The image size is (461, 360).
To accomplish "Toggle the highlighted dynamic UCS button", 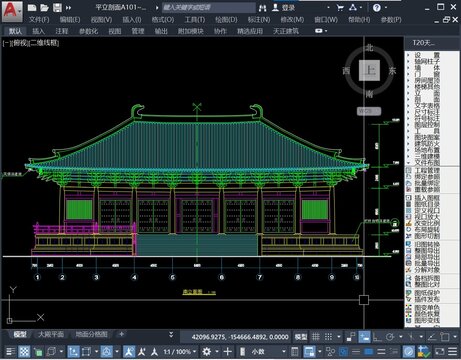I will (73, 351).
